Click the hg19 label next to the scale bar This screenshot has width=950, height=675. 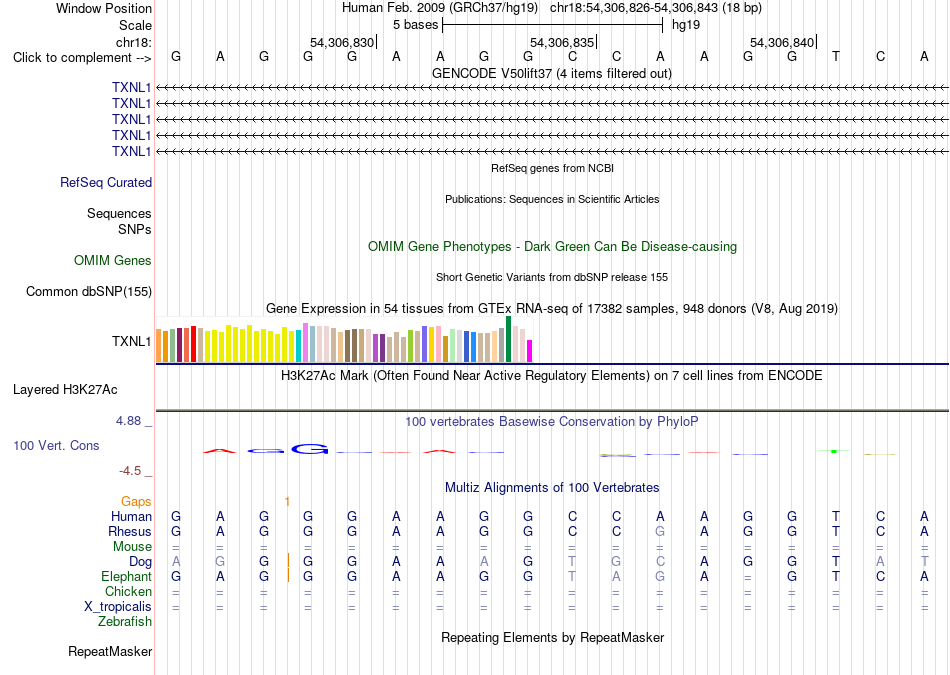pyautogui.click(x=686, y=25)
